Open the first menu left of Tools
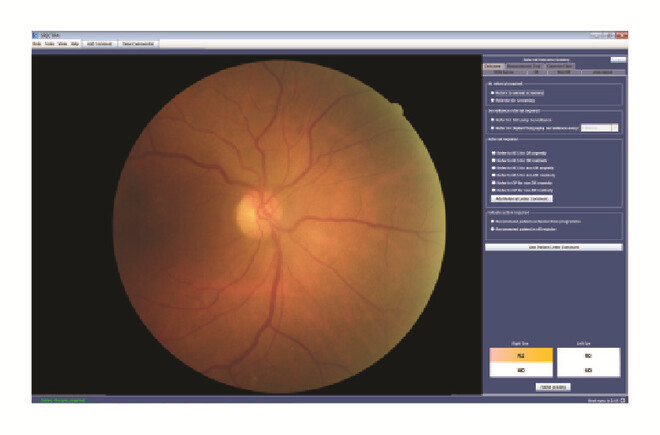The width and height of the screenshot is (660, 435). point(37,44)
